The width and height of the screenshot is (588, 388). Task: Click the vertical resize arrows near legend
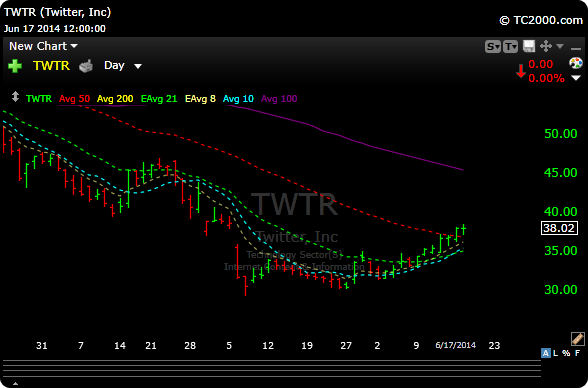15,97
